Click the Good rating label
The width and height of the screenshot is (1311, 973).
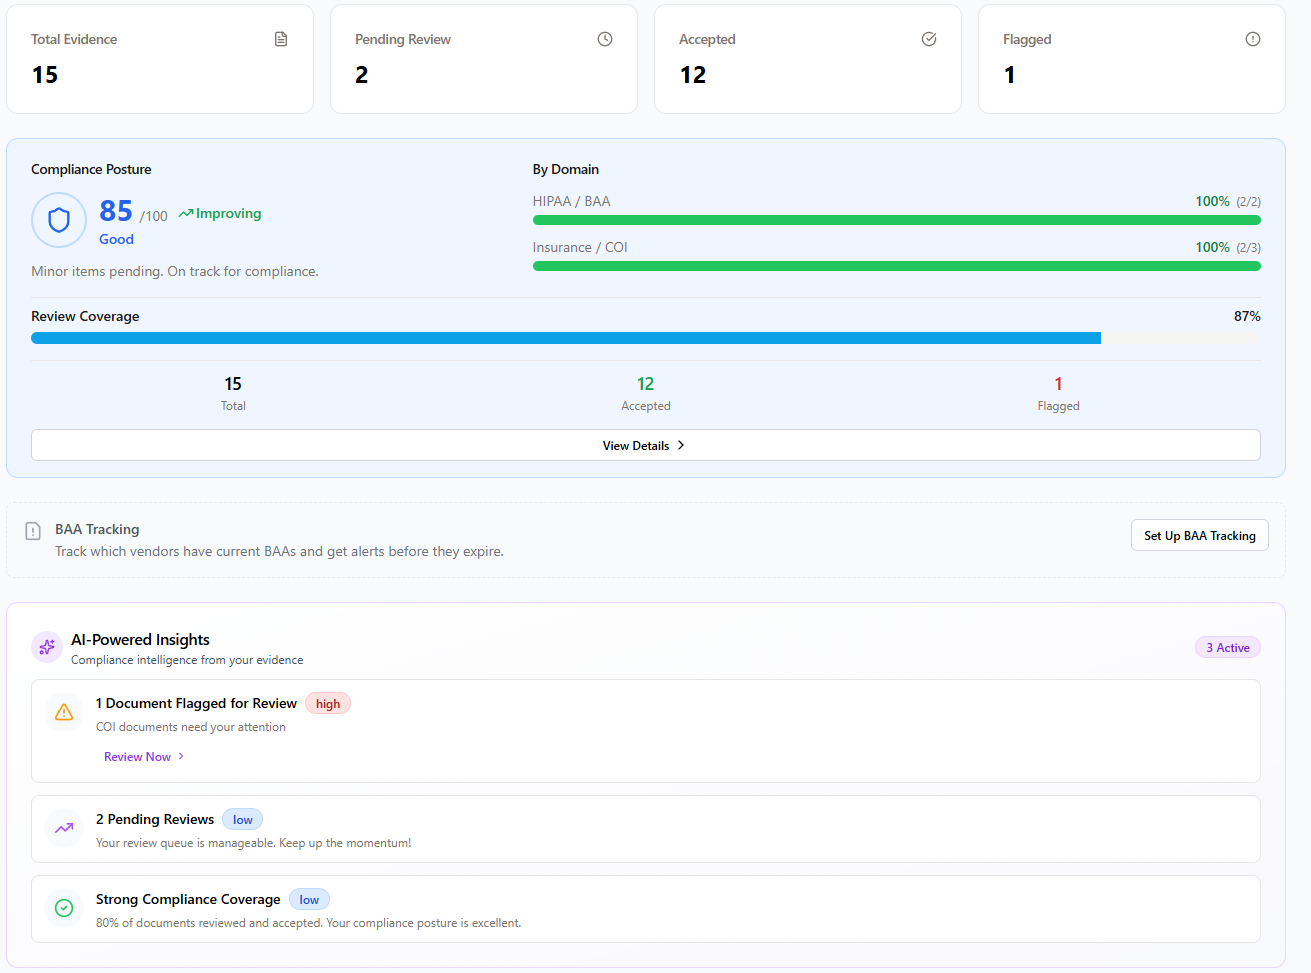[x=116, y=239]
